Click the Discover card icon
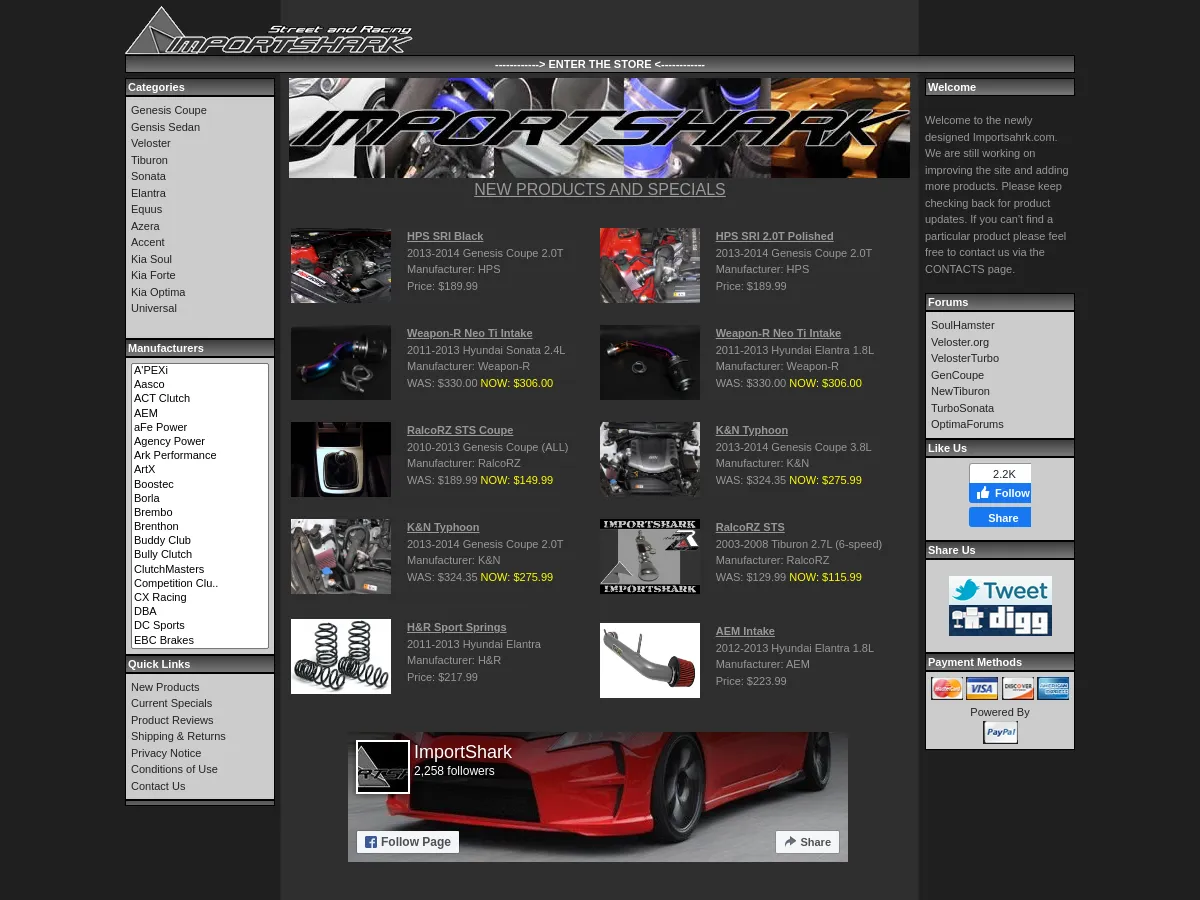 [1017, 688]
